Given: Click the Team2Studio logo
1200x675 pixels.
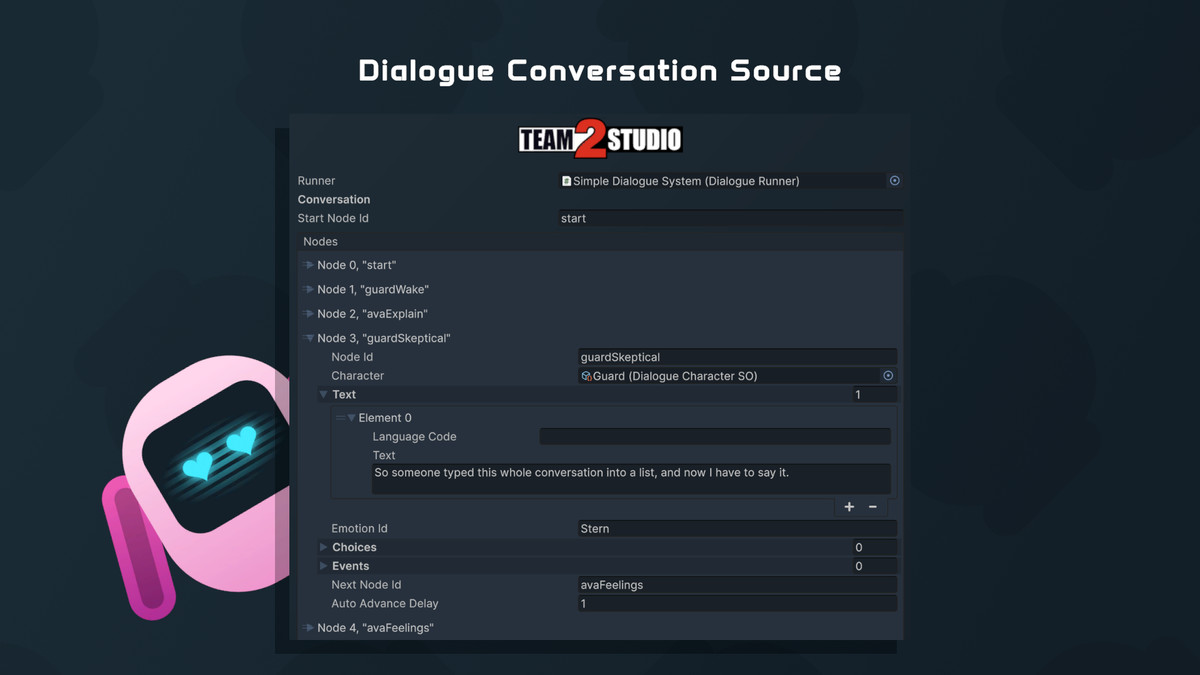Looking at the screenshot, I should [600, 140].
